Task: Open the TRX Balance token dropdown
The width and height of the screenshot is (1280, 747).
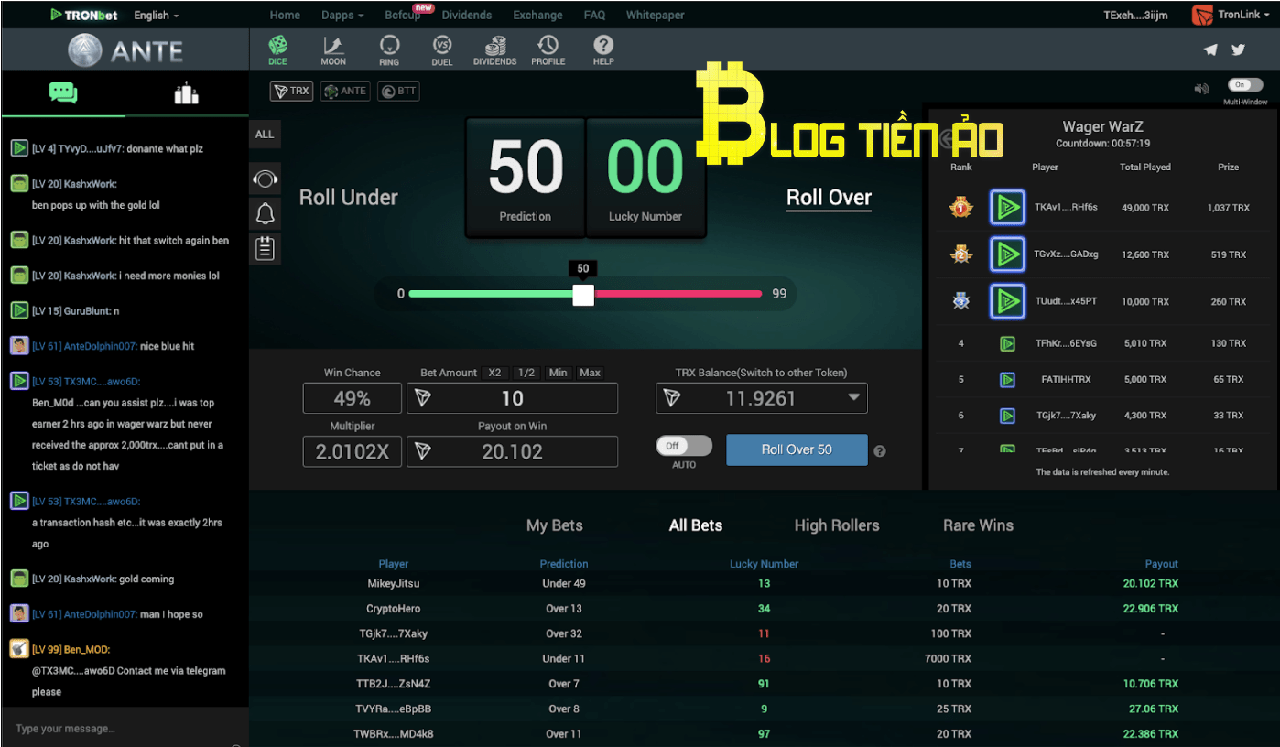Action: [762, 399]
